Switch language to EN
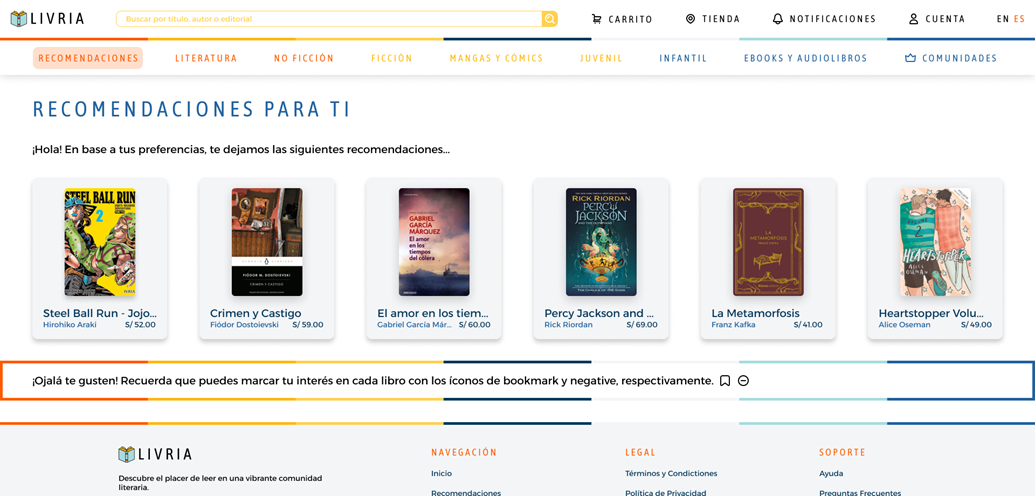1035x496 pixels. click(1003, 19)
